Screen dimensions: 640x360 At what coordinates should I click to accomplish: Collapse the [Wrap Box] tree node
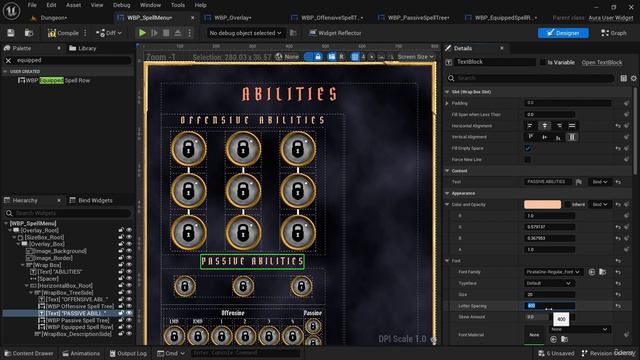point(22,265)
